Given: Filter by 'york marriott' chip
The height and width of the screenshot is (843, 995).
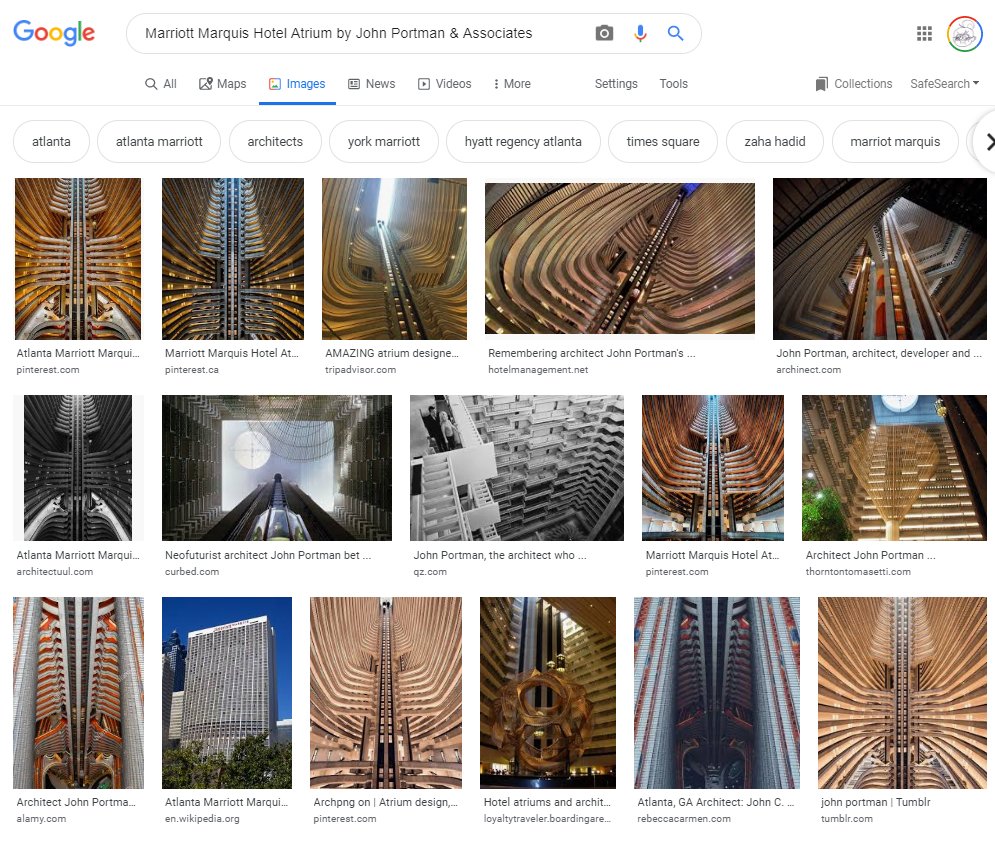Looking at the screenshot, I should pyautogui.click(x=383, y=142).
